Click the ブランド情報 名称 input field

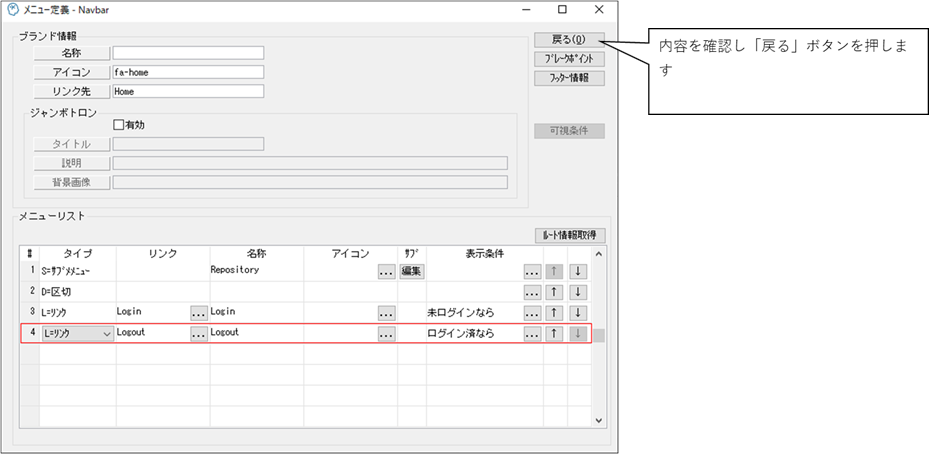tap(188, 53)
